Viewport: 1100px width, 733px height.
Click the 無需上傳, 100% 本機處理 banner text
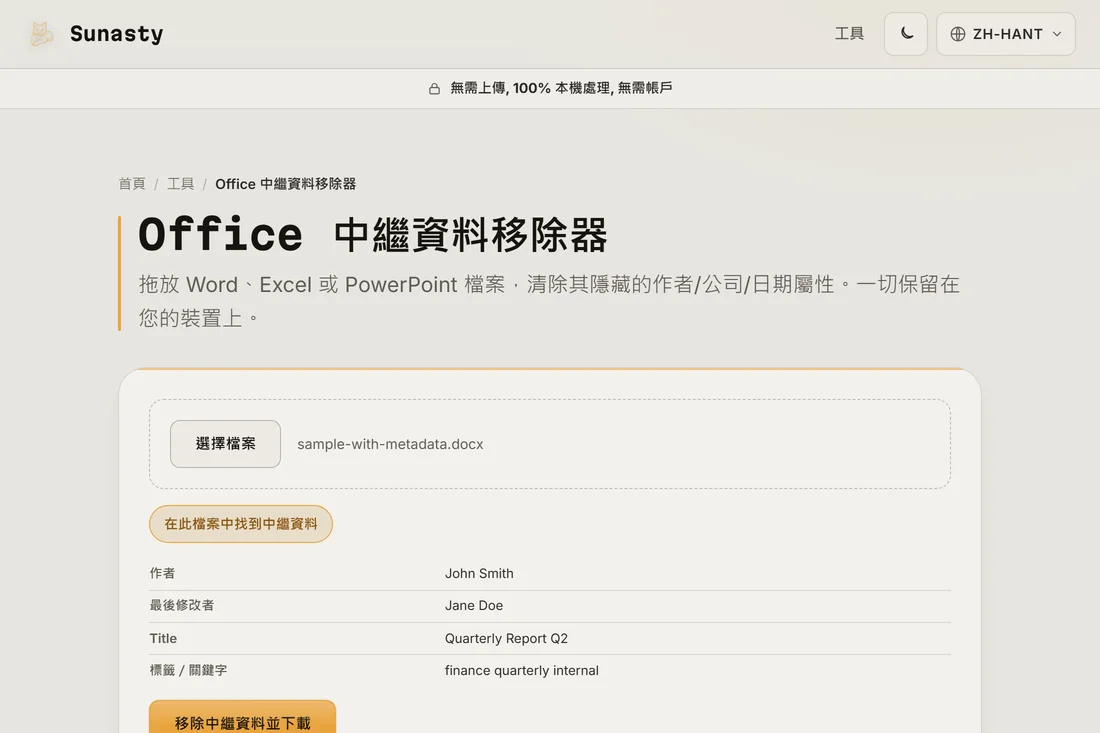[561, 88]
